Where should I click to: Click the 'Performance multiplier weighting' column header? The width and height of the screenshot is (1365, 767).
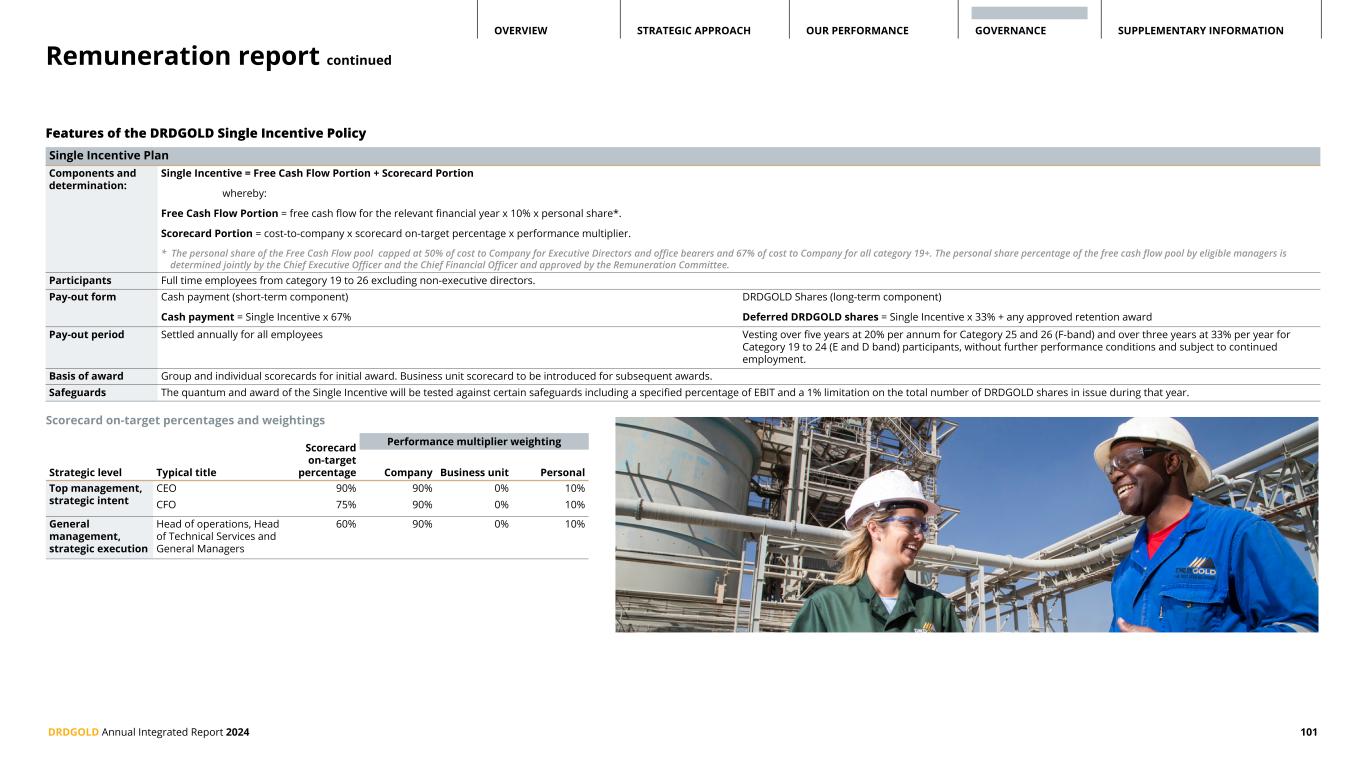(x=474, y=441)
